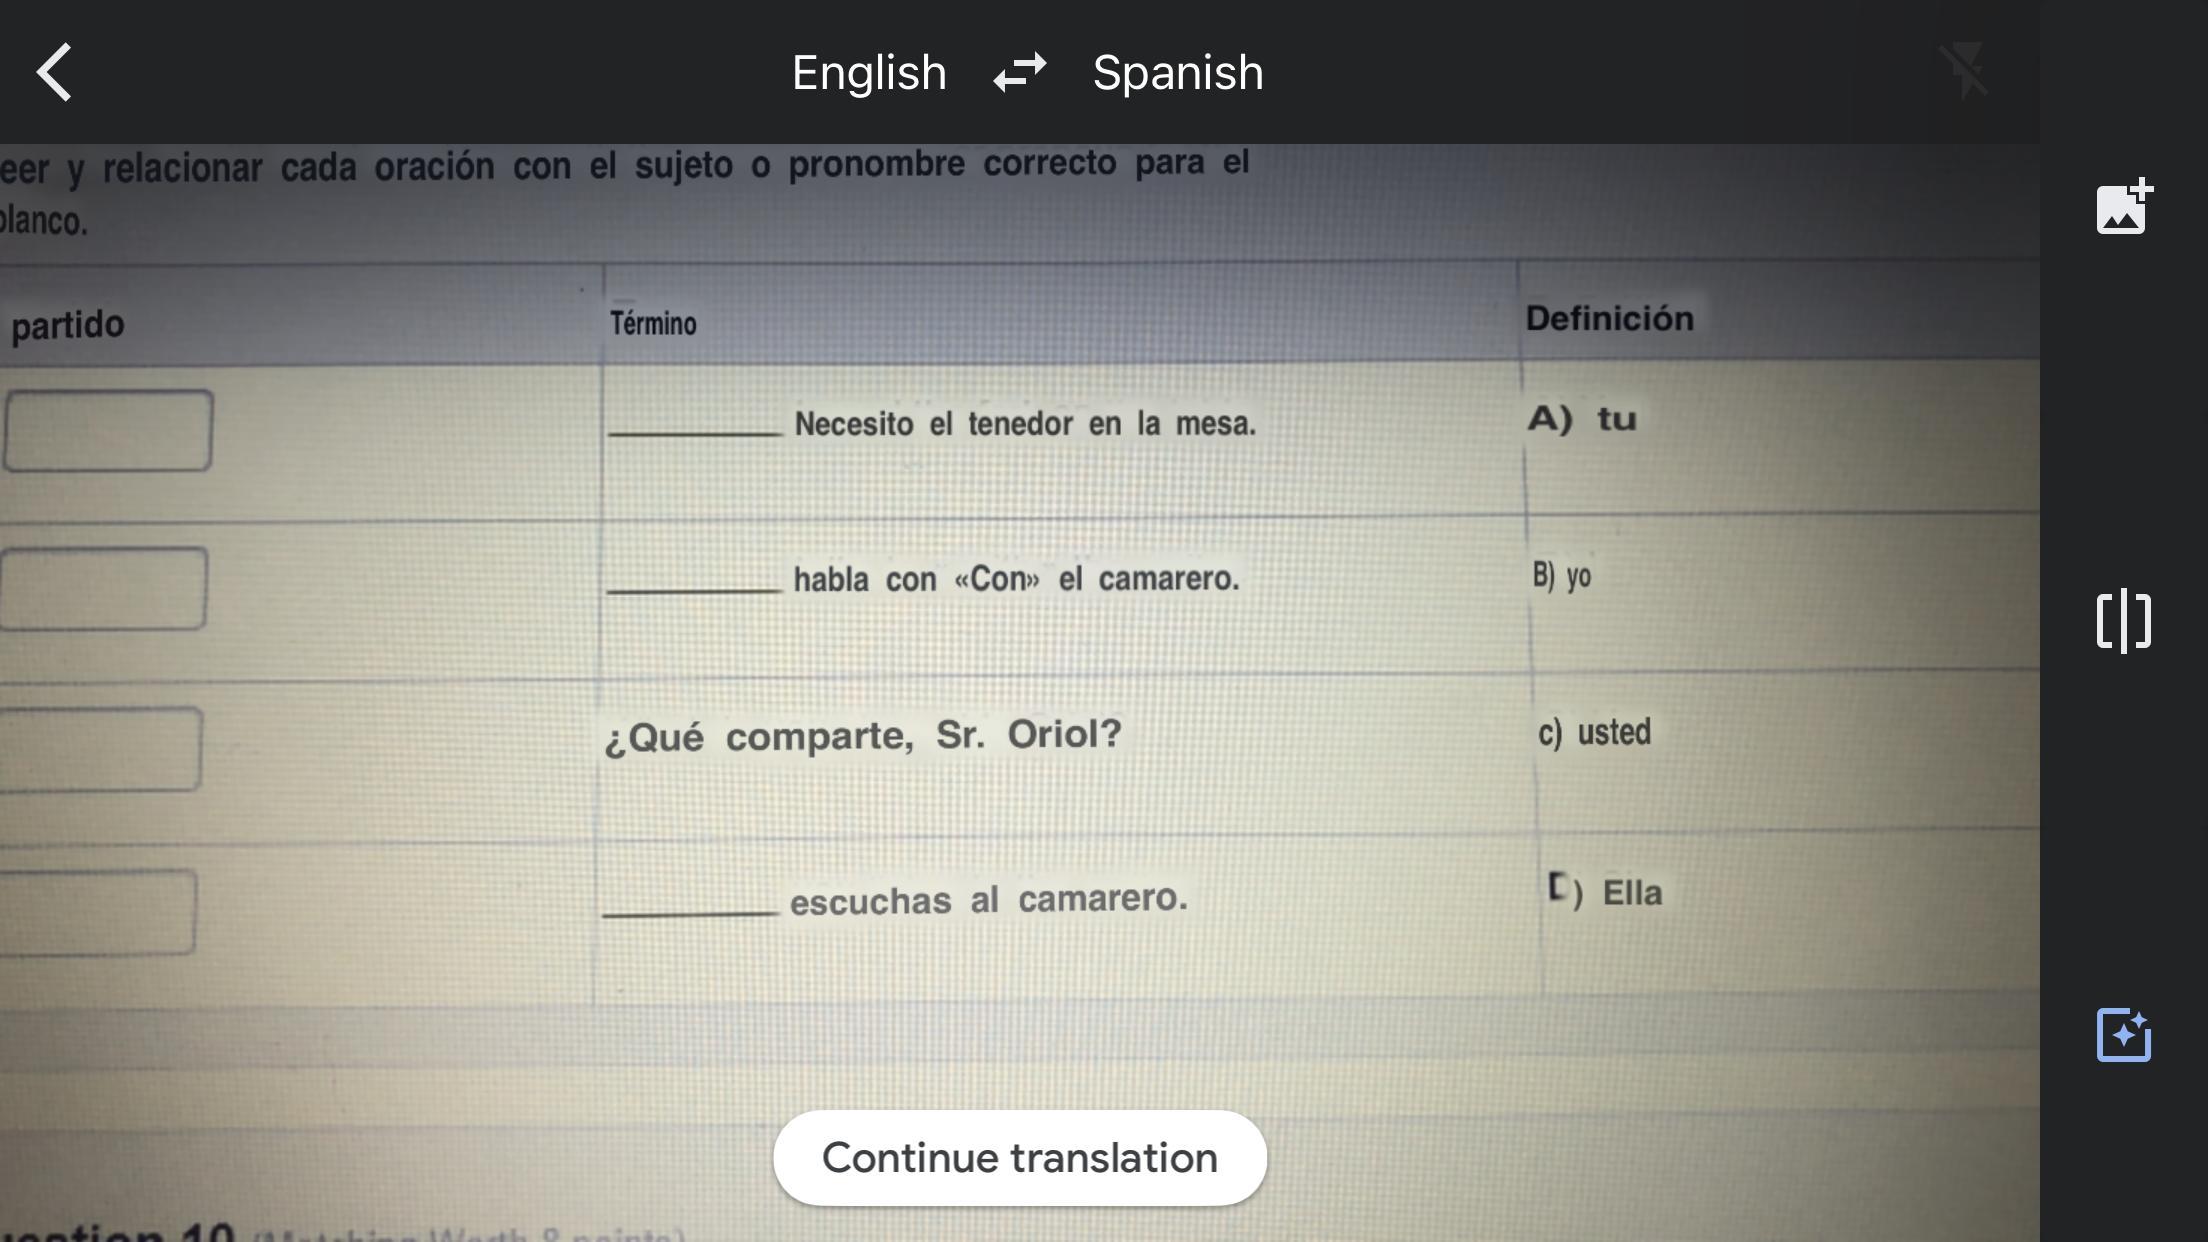Tap the 'c) usted' option text
Screen dimensions: 2208x1242
click(x=1594, y=732)
